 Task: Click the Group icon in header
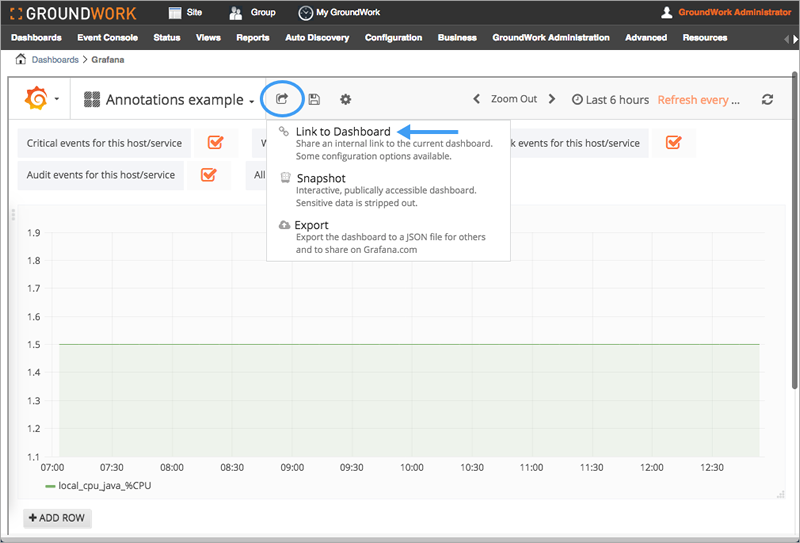[x=236, y=13]
